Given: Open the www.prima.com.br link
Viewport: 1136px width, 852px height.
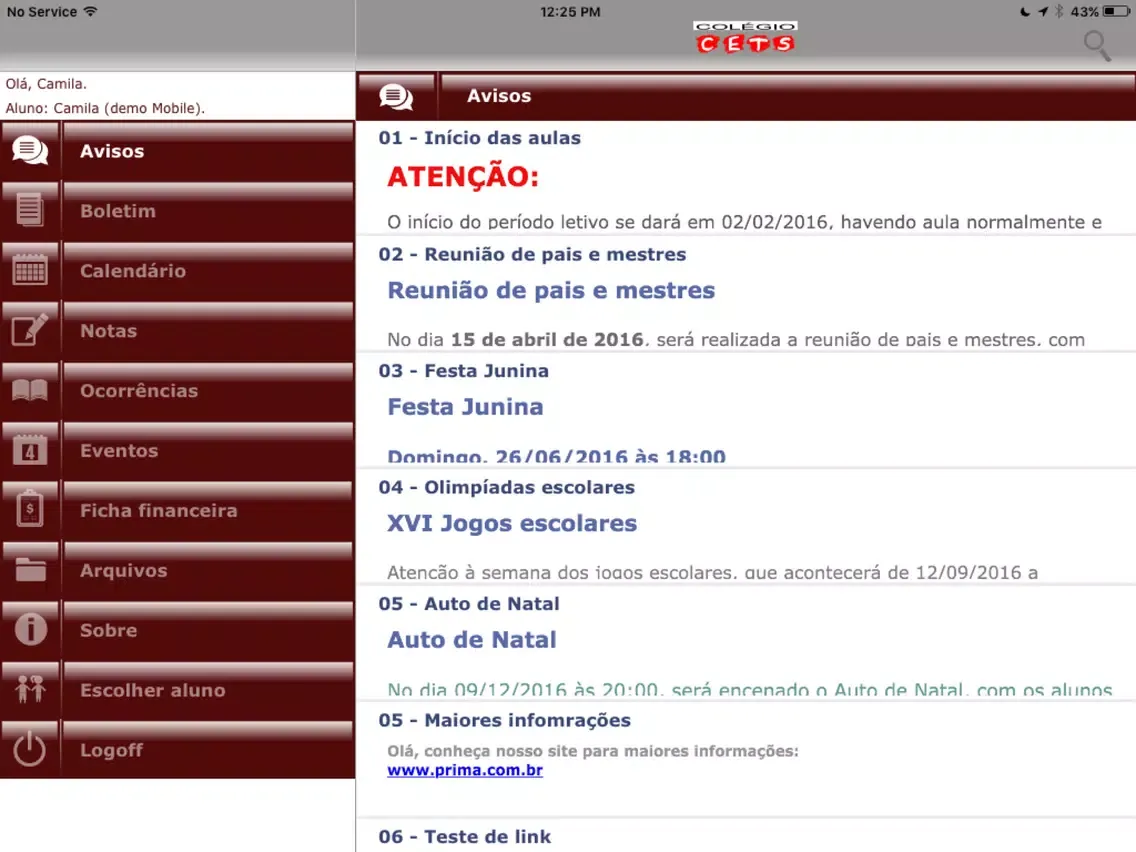Looking at the screenshot, I should 464,770.
